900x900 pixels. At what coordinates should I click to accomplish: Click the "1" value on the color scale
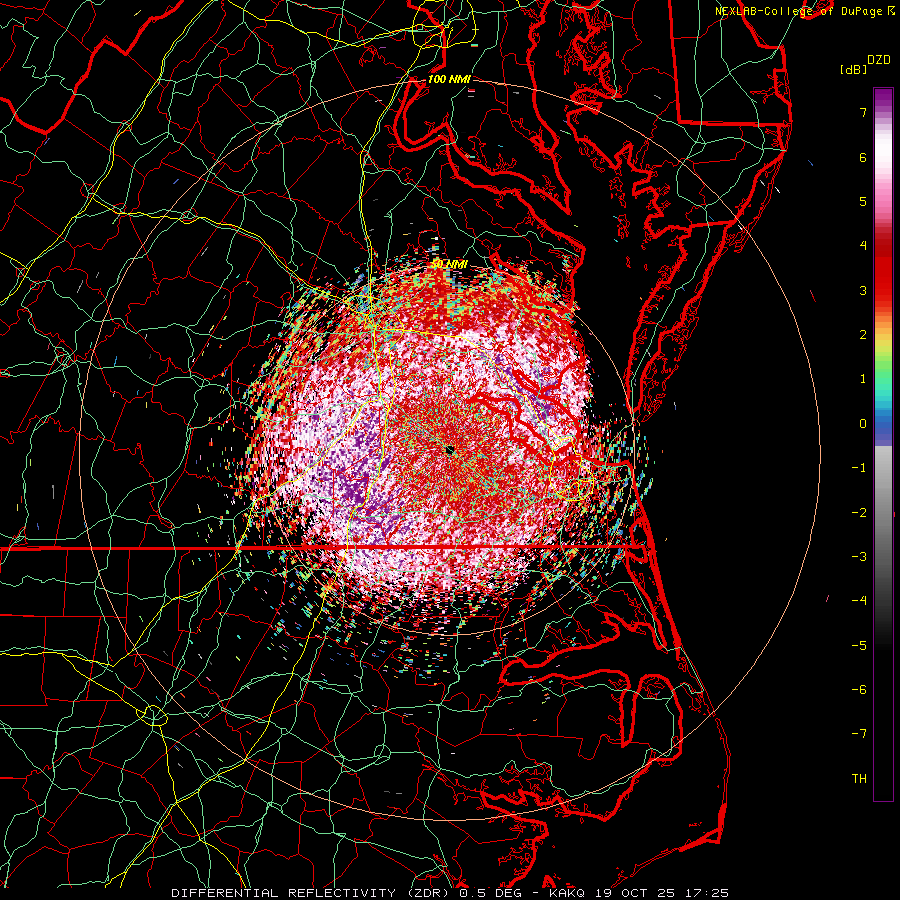(x=863, y=379)
